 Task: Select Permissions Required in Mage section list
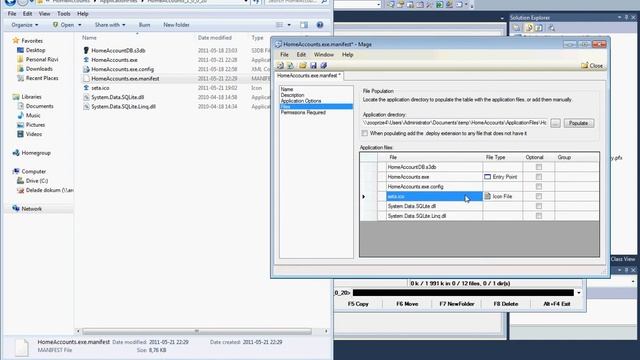[x=303, y=112]
